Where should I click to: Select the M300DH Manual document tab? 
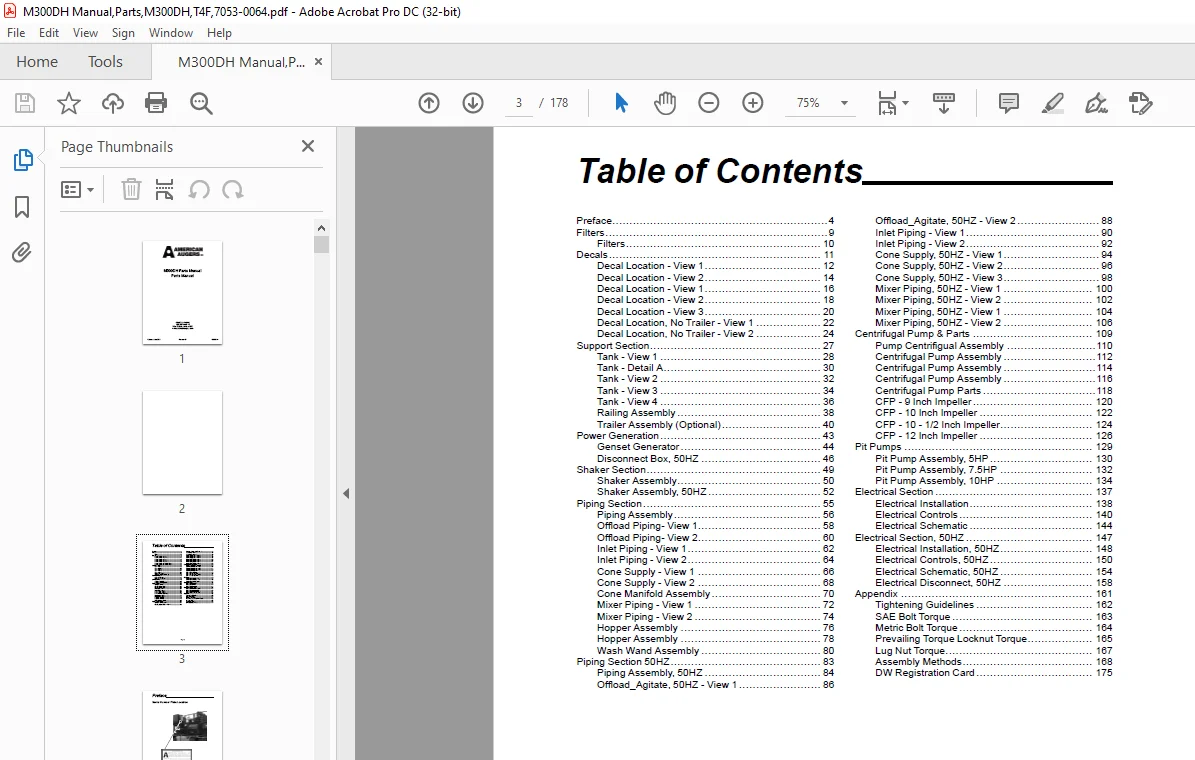click(x=241, y=63)
